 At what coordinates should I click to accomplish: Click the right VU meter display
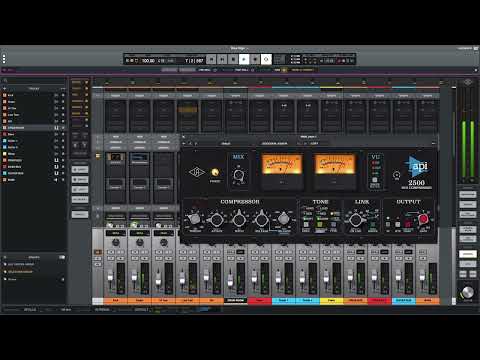click(x=335, y=164)
